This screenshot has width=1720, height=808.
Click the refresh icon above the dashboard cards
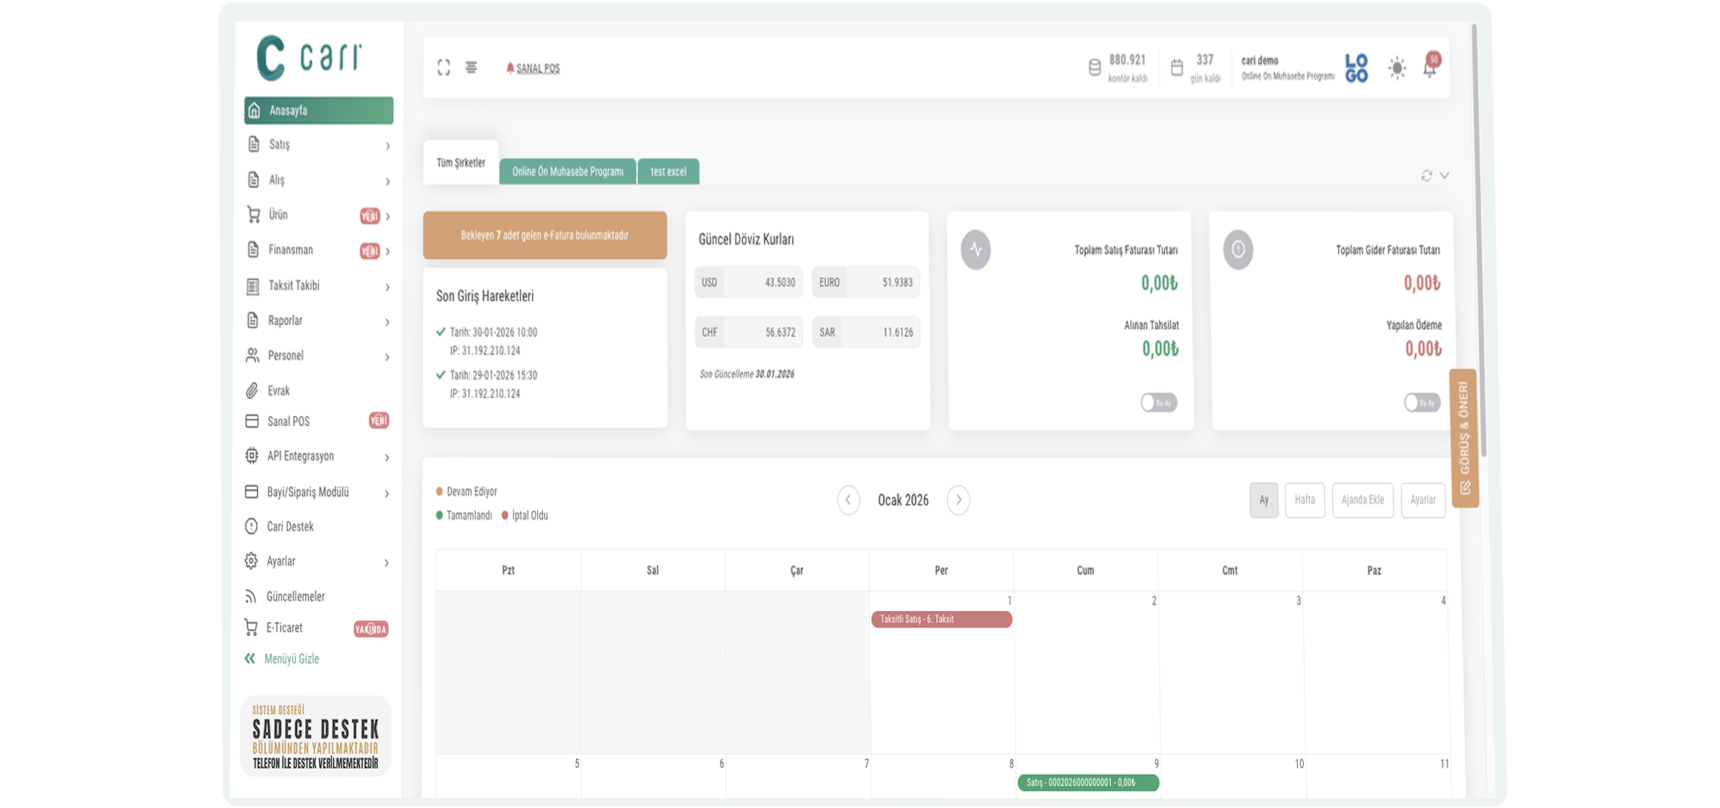pyautogui.click(x=1427, y=176)
